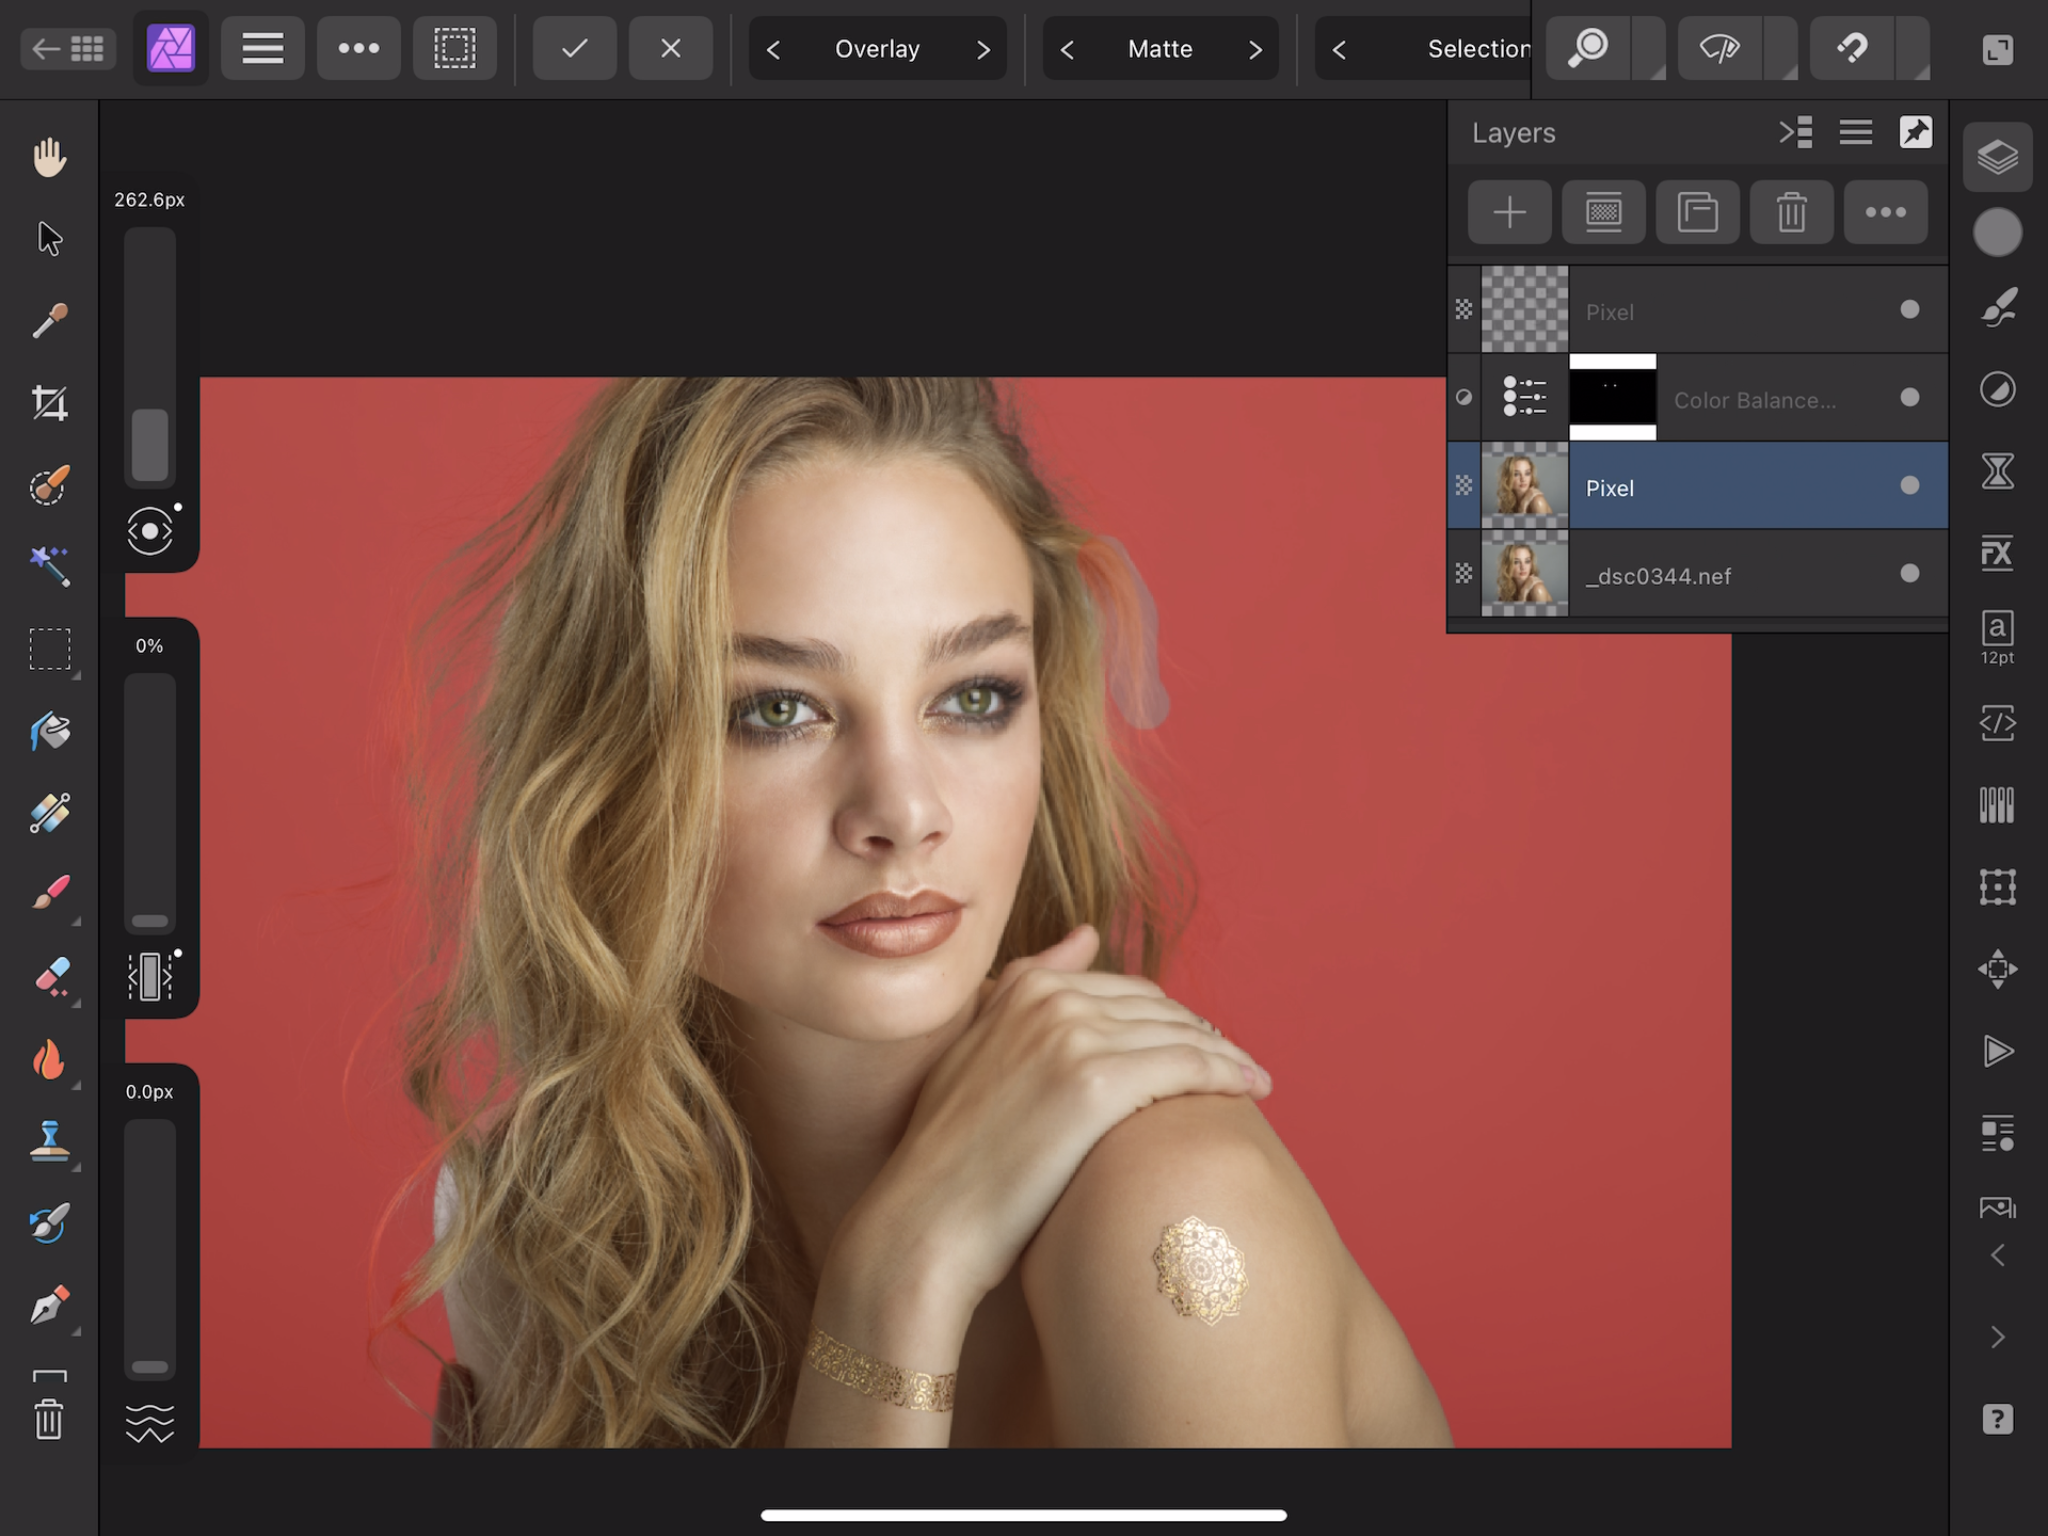Delete layer using Layers panel trash
This screenshot has width=2048, height=1536.
click(x=1791, y=212)
